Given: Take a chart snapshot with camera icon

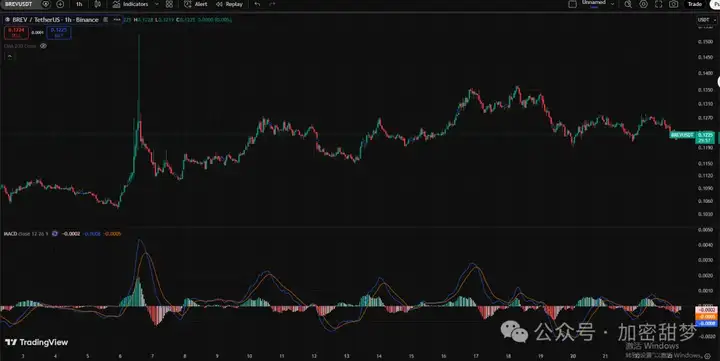Looking at the screenshot, I should pyautogui.click(x=673, y=4).
